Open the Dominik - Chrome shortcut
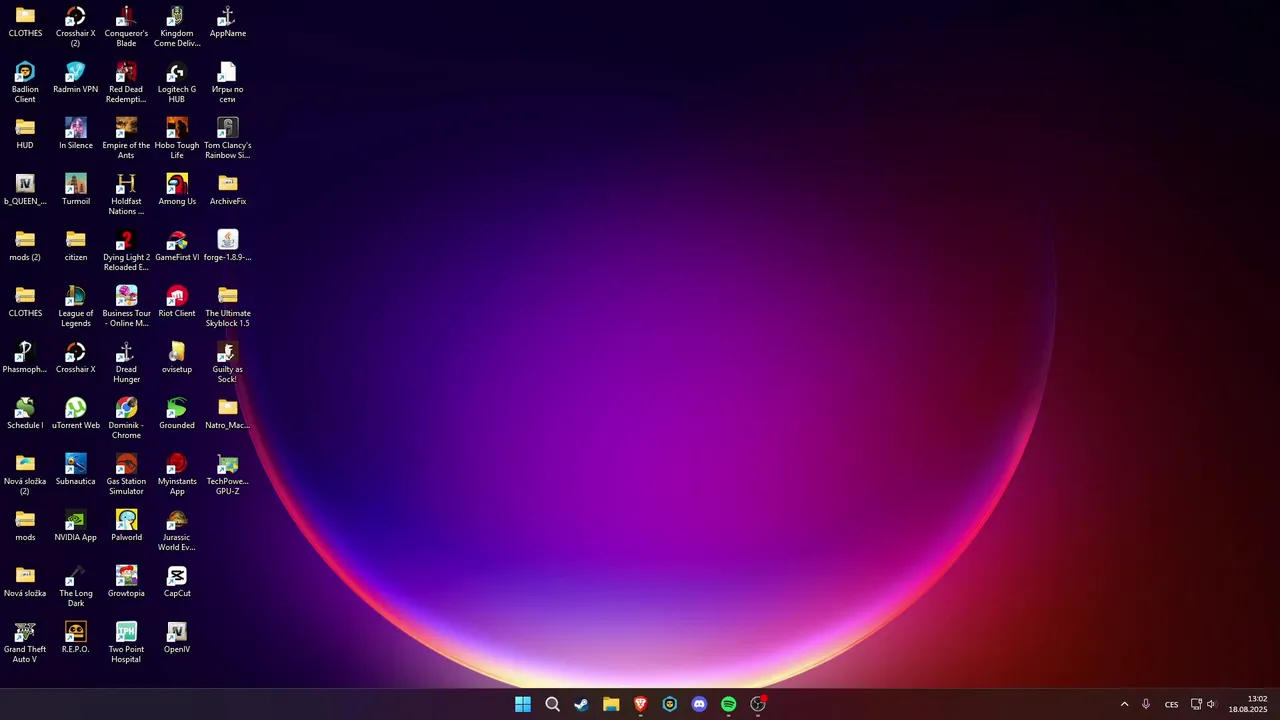The width and height of the screenshot is (1280, 720). click(x=126, y=419)
